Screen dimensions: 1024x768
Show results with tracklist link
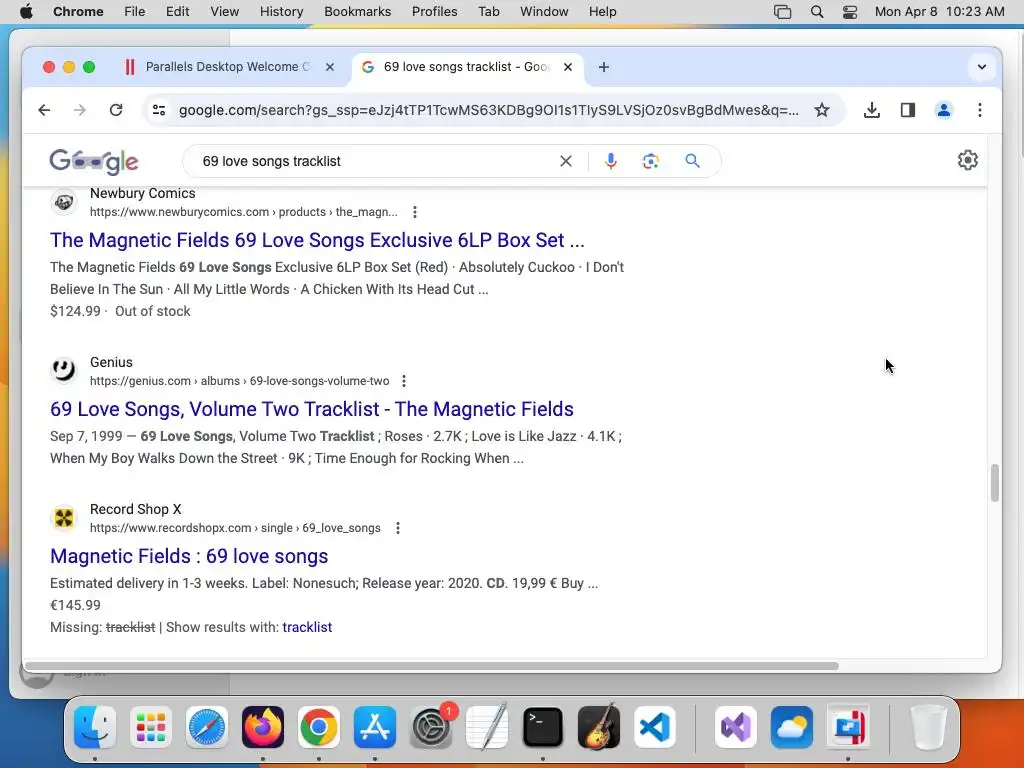coord(307,627)
